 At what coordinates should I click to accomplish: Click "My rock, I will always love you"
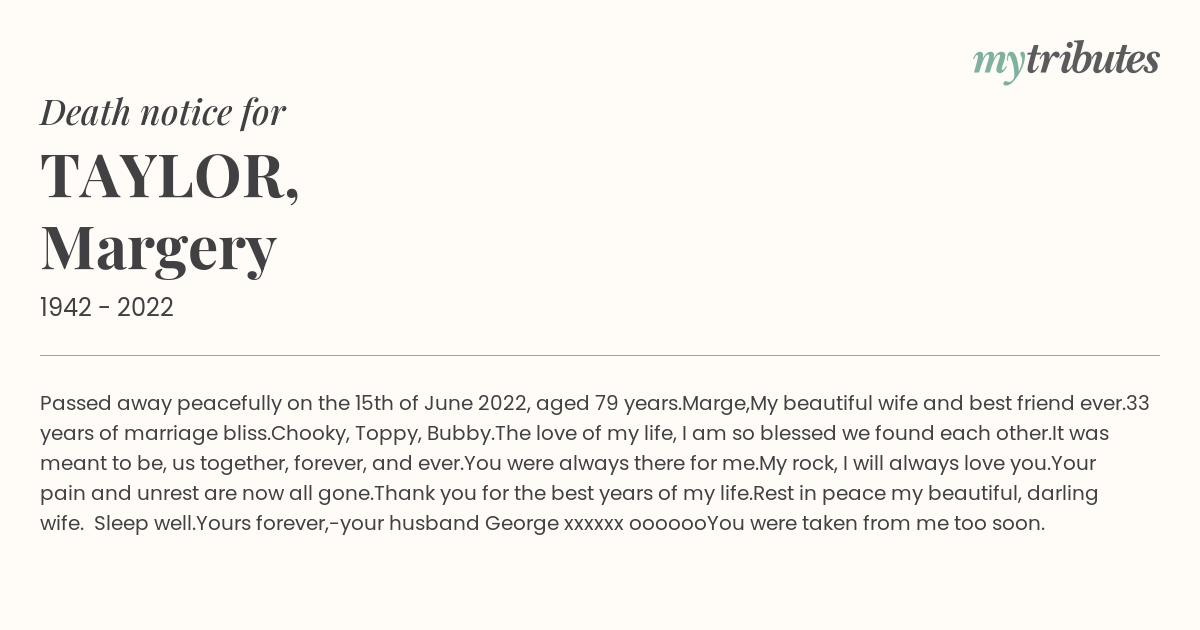(903, 464)
